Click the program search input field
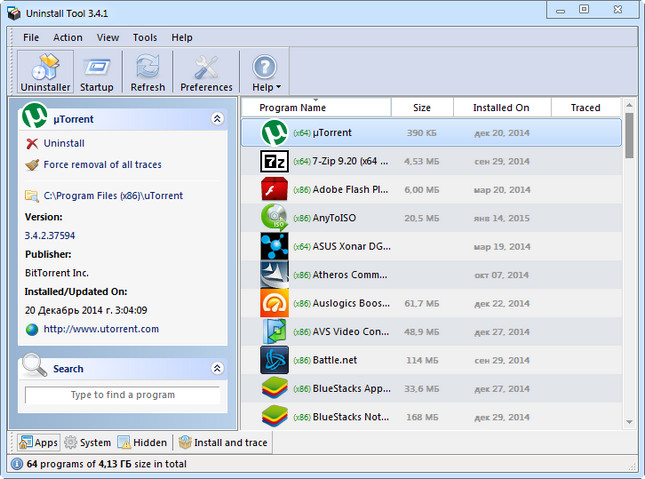 122,395
